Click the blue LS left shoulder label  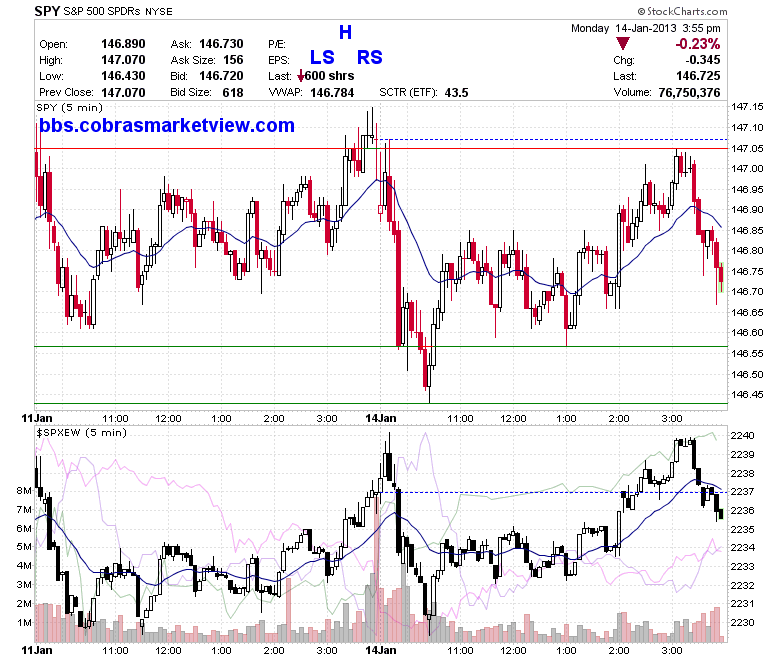pos(322,57)
